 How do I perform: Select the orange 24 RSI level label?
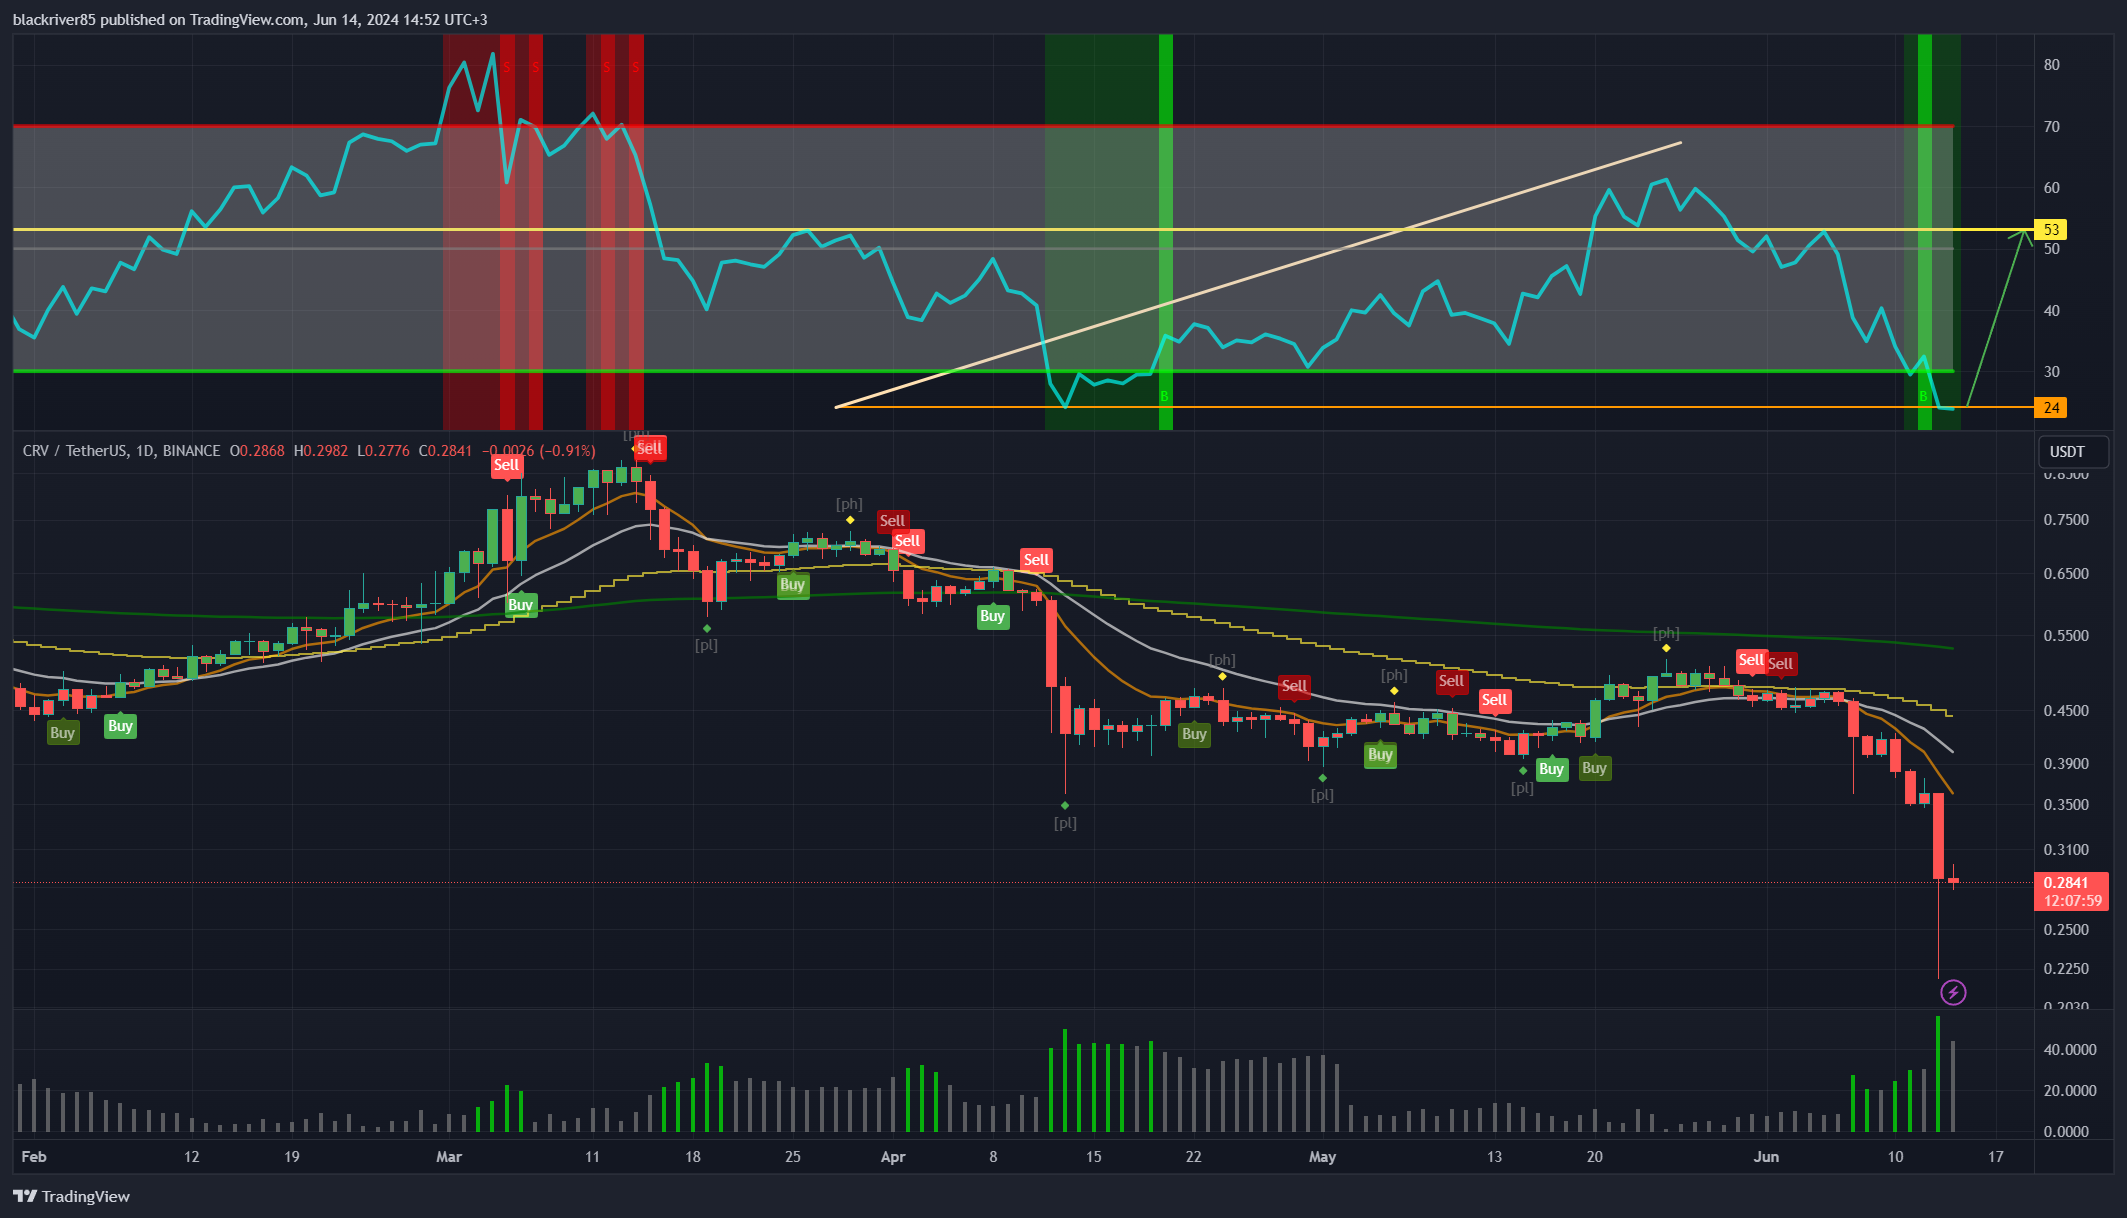tap(2050, 408)
